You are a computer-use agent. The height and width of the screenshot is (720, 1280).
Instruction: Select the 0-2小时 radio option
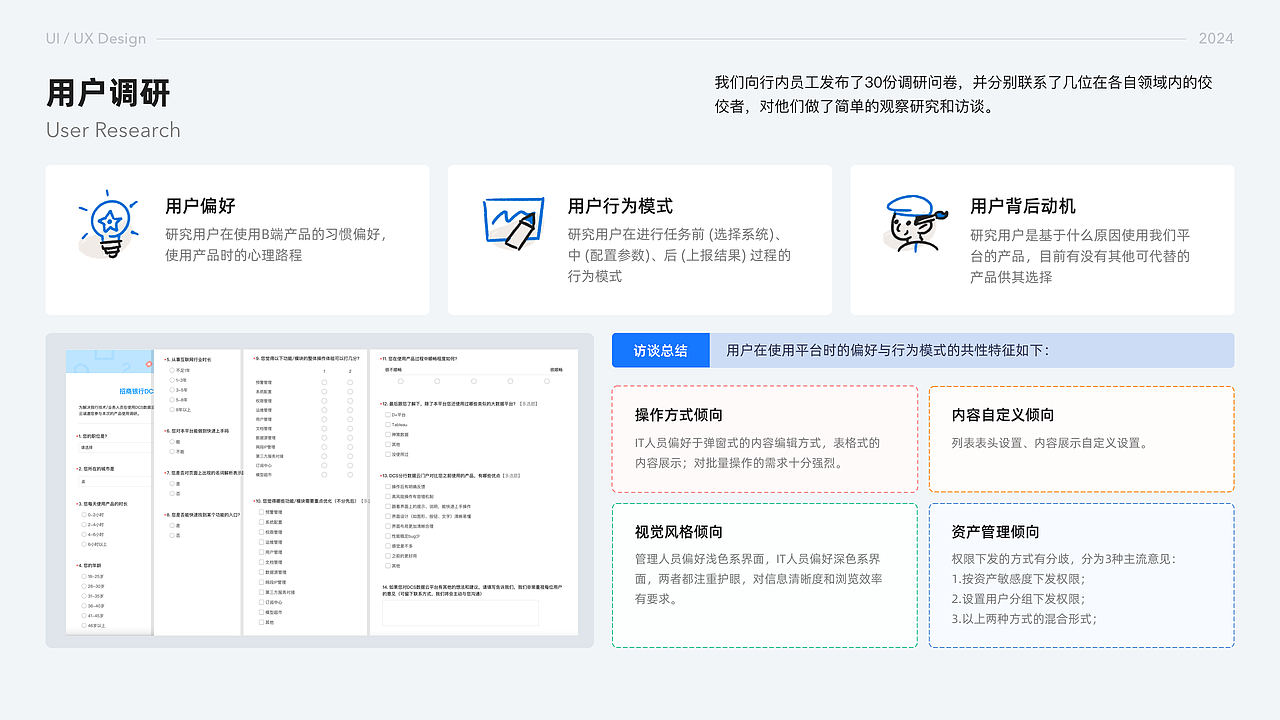tap(84, 515)
